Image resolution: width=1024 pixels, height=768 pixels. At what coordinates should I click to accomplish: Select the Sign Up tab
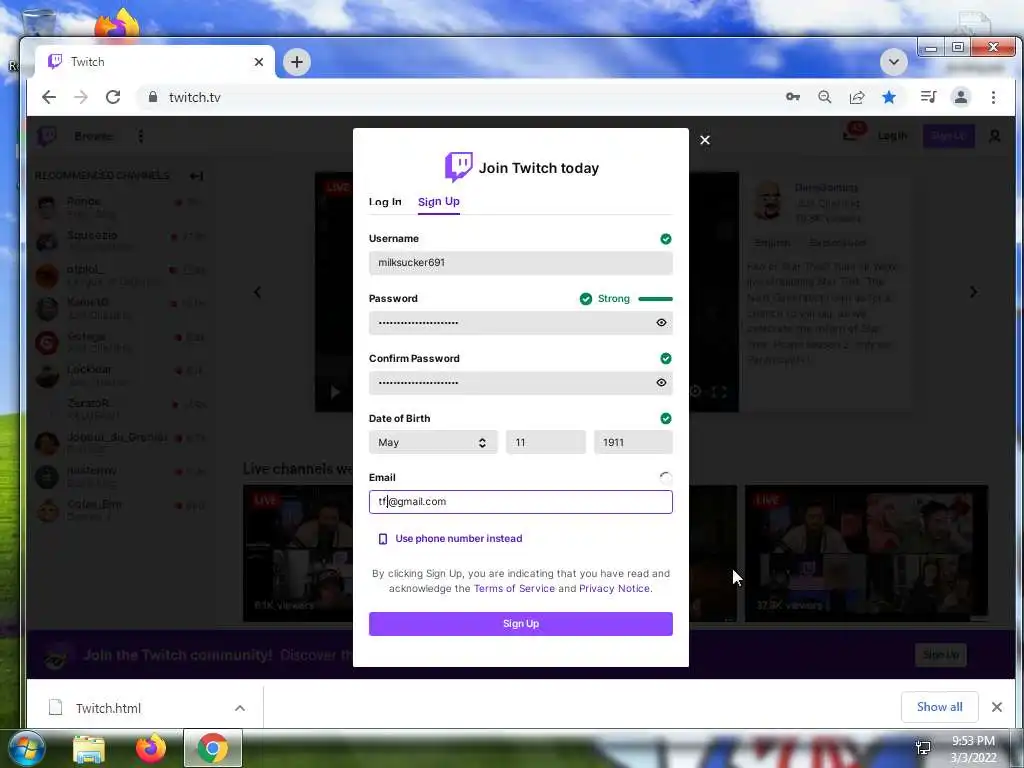click(x=439, y=202)
